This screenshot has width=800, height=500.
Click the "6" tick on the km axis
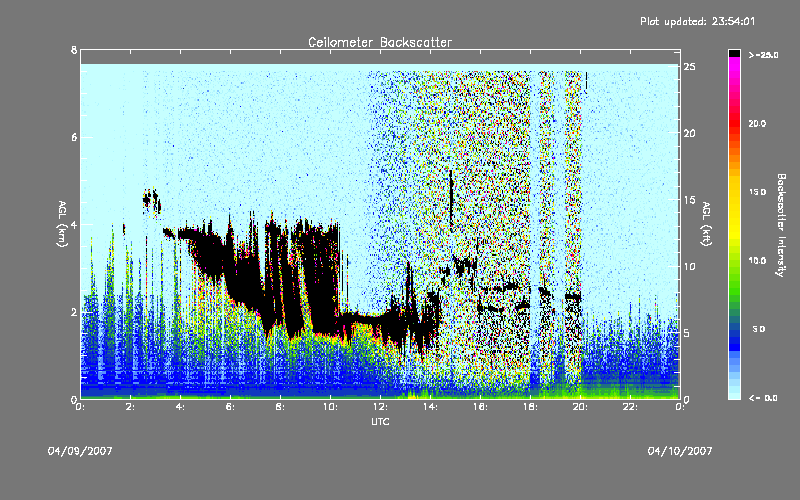(74, 137)
